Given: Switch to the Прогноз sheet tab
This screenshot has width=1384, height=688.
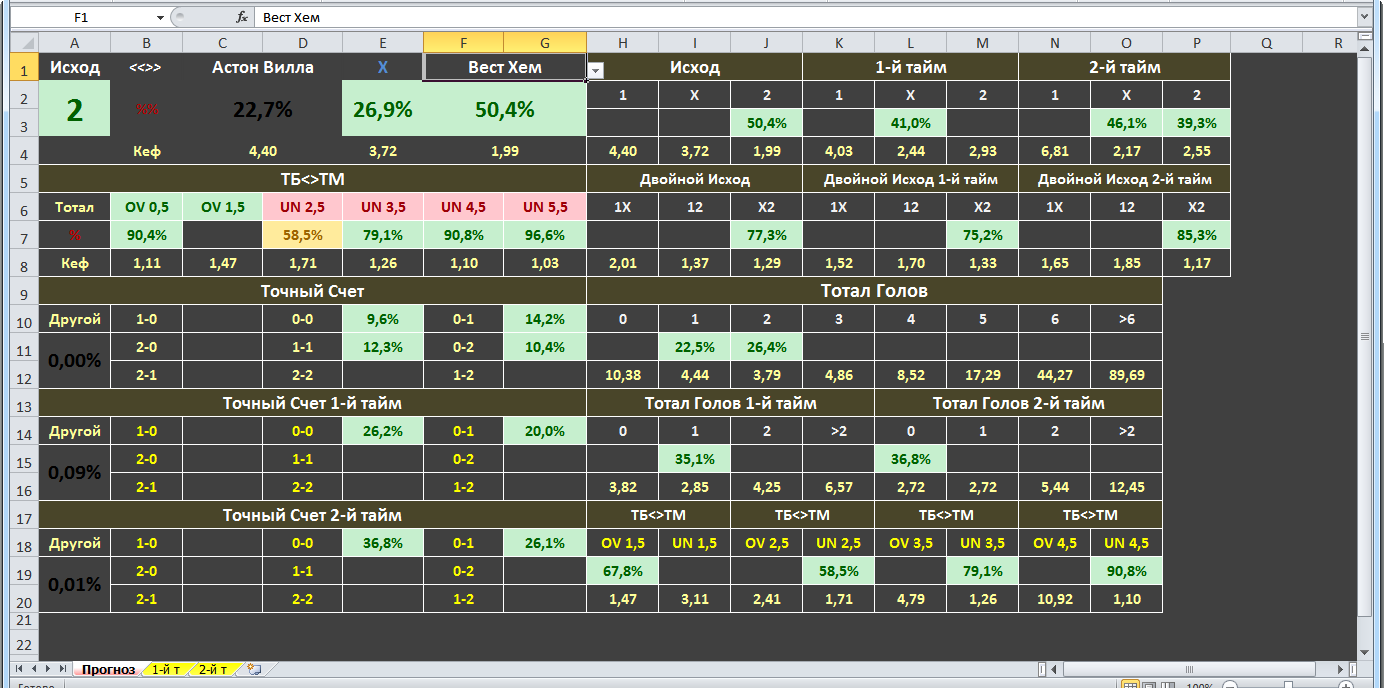Looking at the screenshot, I should click(108, 669).
